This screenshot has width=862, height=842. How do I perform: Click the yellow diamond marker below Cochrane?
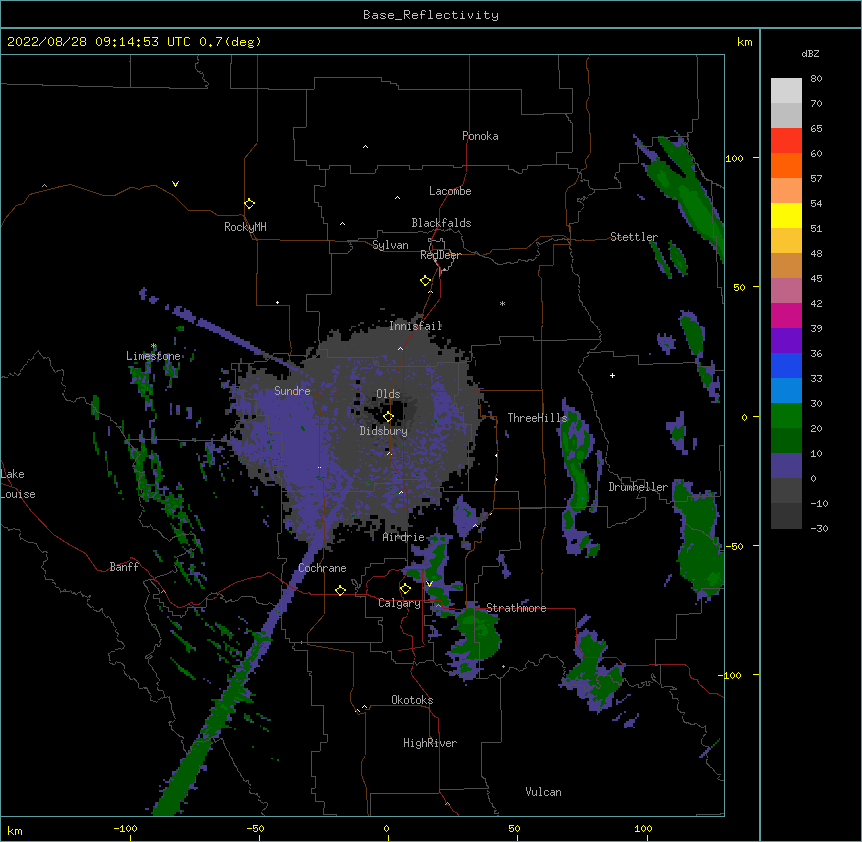coord(340,590)
